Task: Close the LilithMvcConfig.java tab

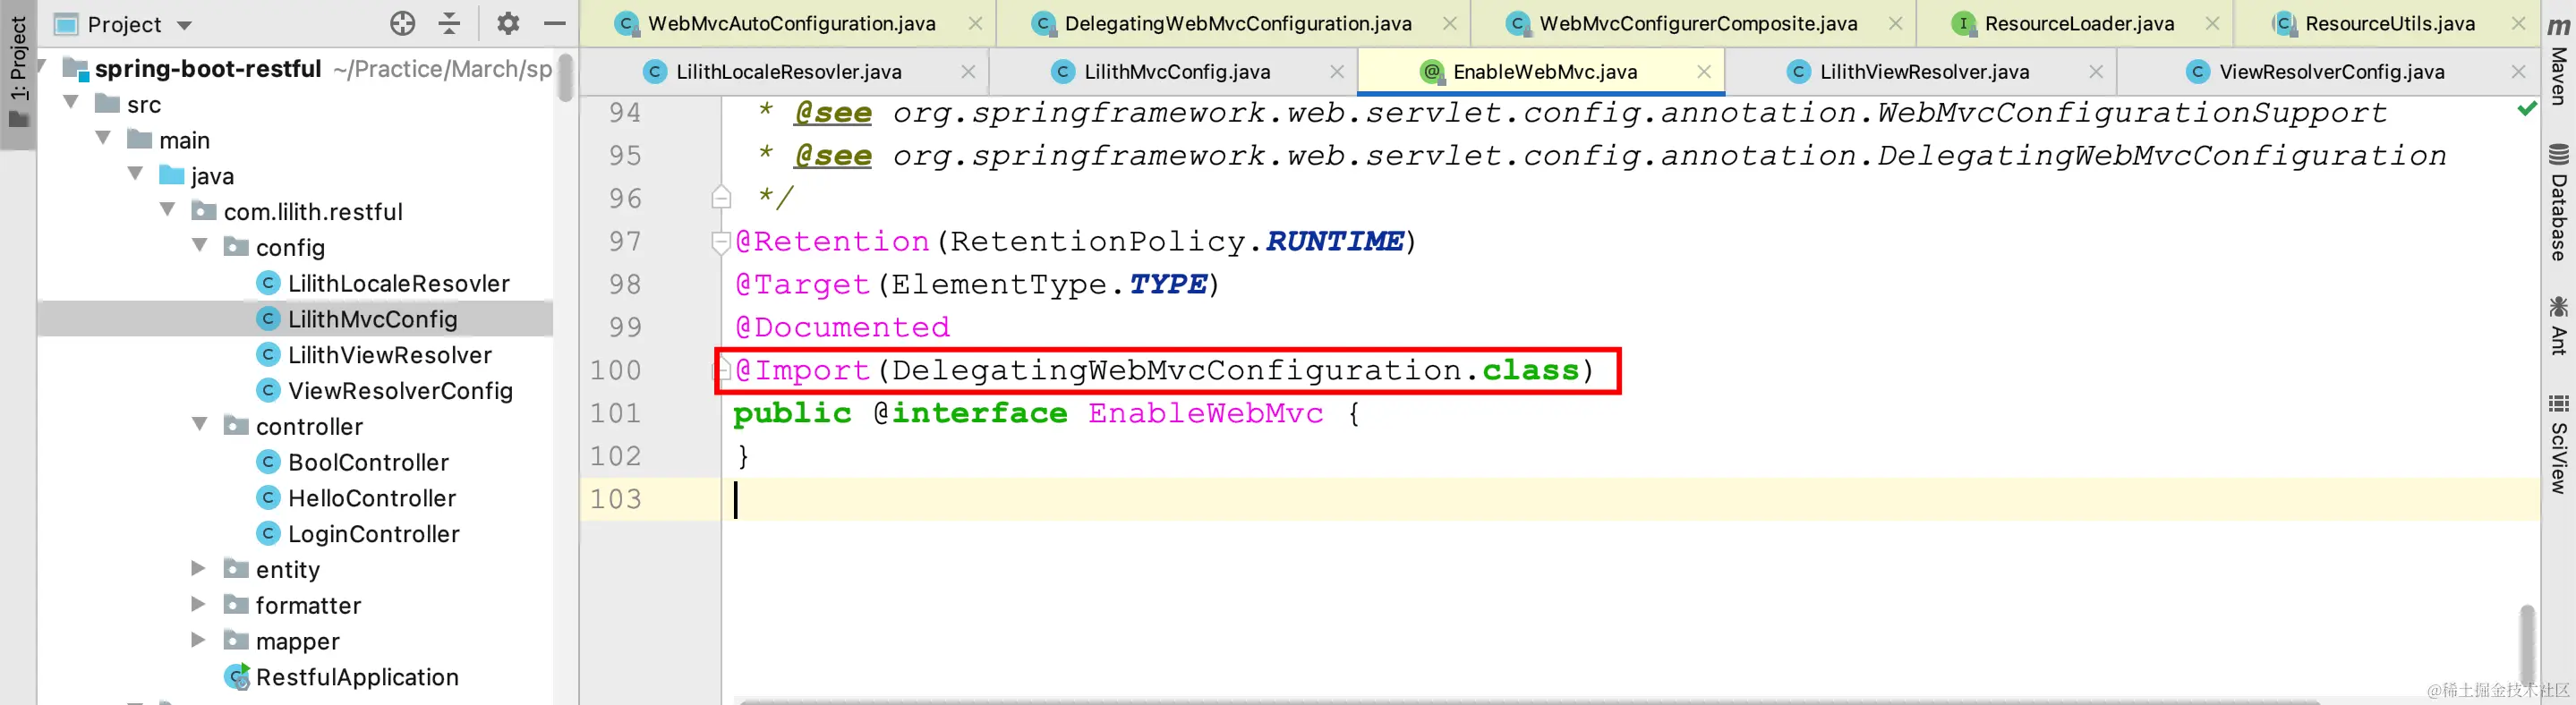Action: [1337, 72]
